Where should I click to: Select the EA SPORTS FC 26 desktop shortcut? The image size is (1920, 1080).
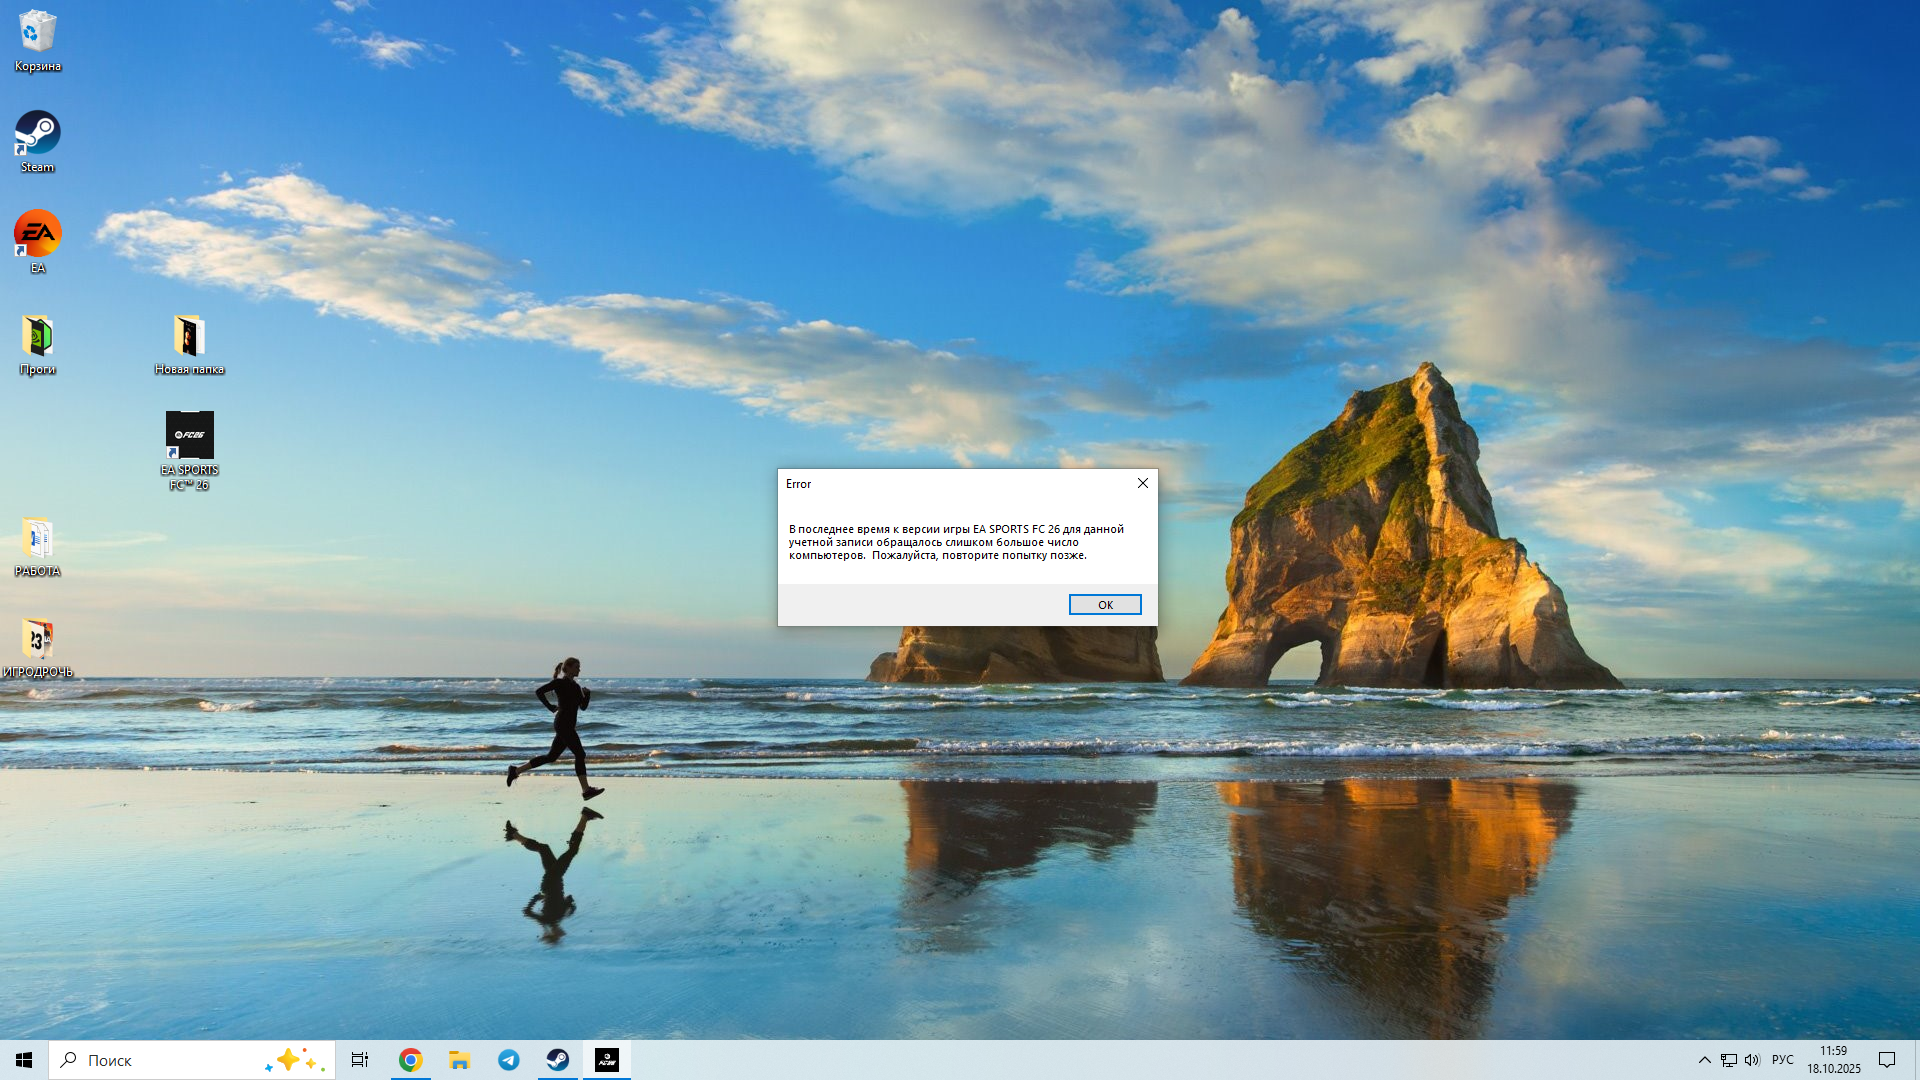pyautogui.click(x=189, y=451)
